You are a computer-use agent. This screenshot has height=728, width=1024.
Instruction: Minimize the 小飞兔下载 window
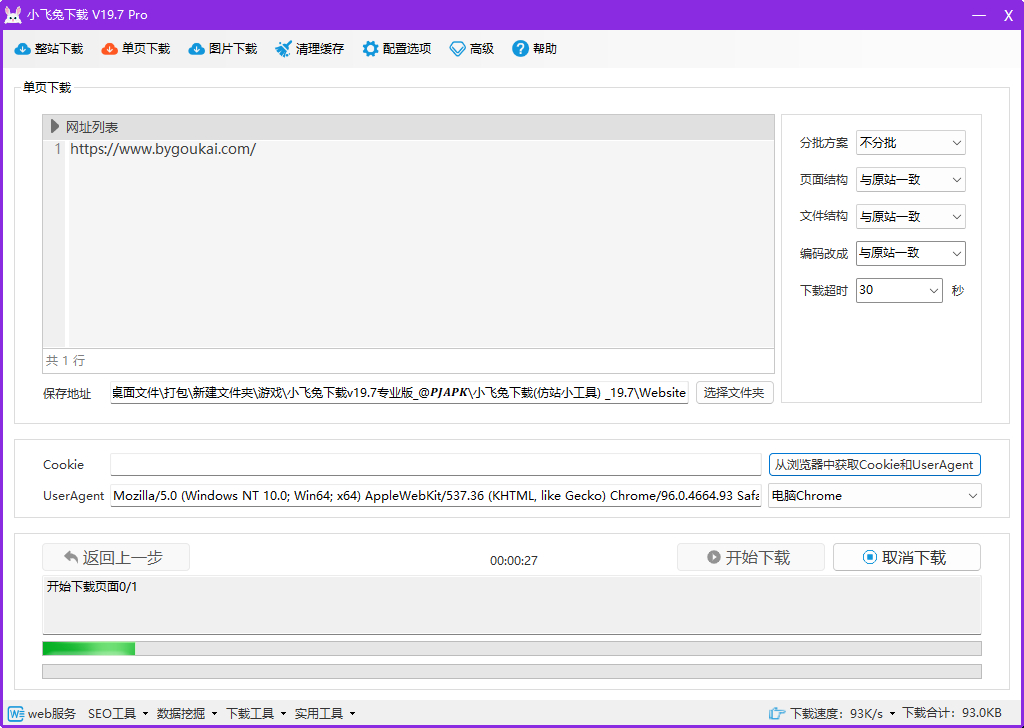coord(978,15)
